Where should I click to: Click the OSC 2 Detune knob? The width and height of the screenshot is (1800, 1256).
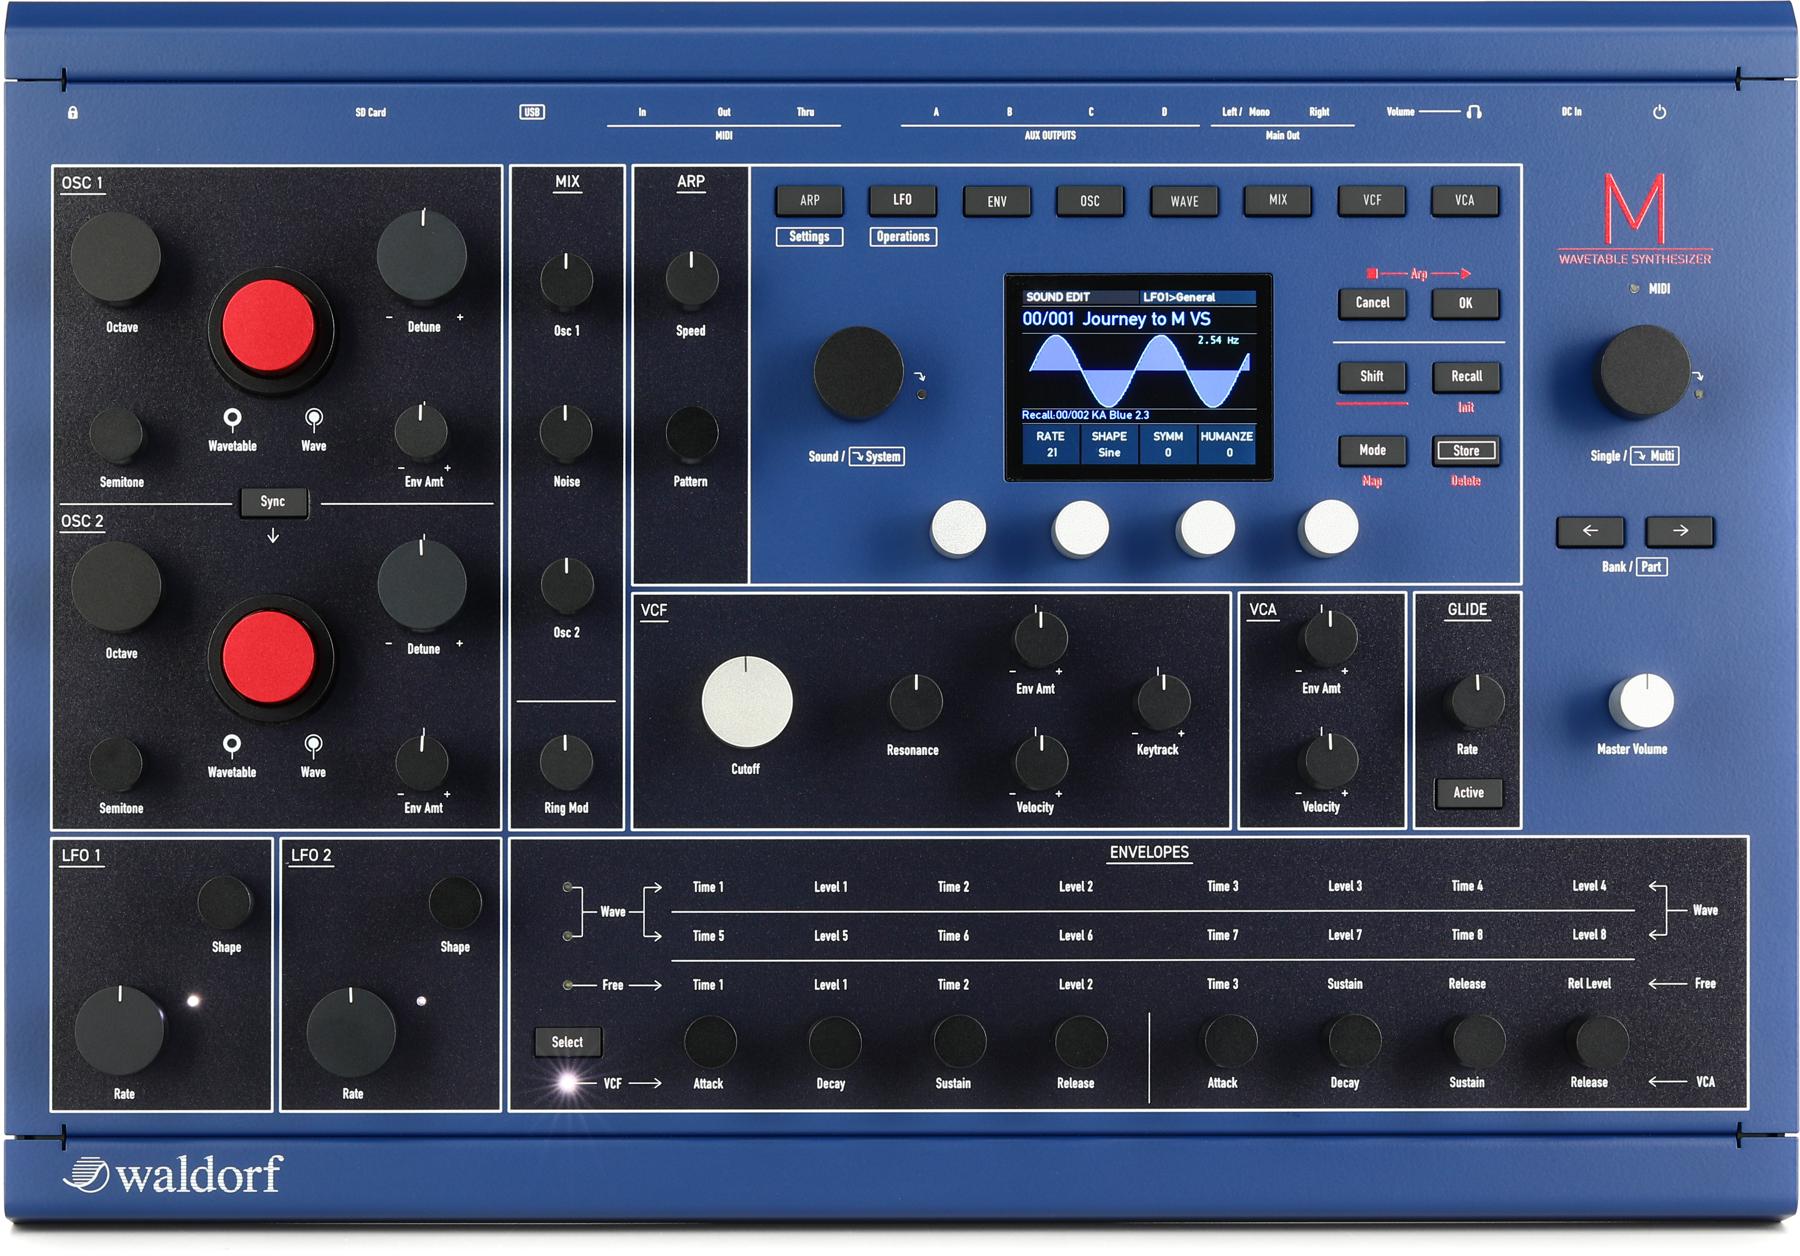[422, 586]
